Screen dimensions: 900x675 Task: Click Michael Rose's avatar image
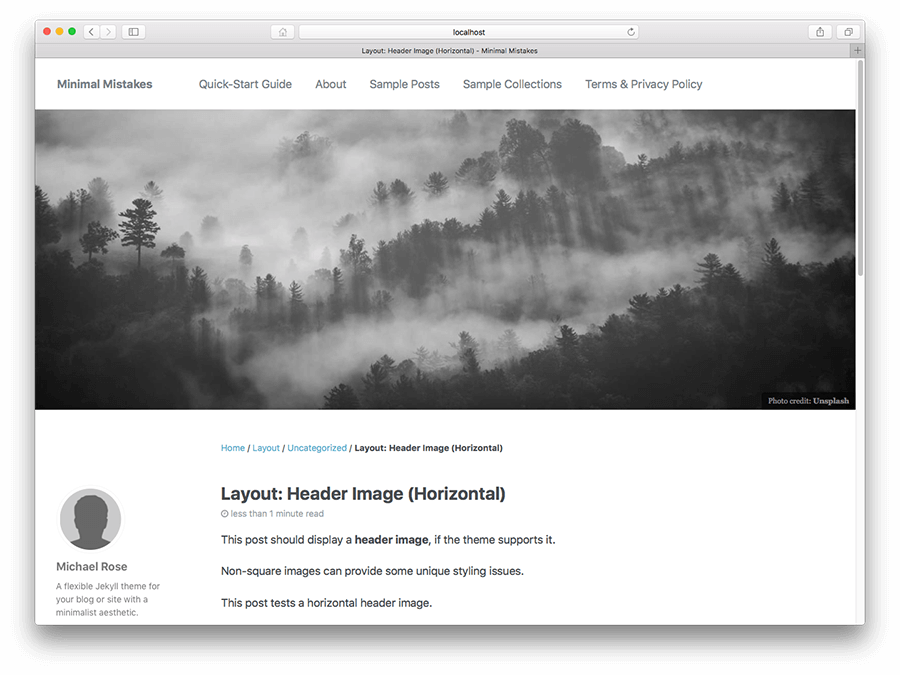(90, 518)
